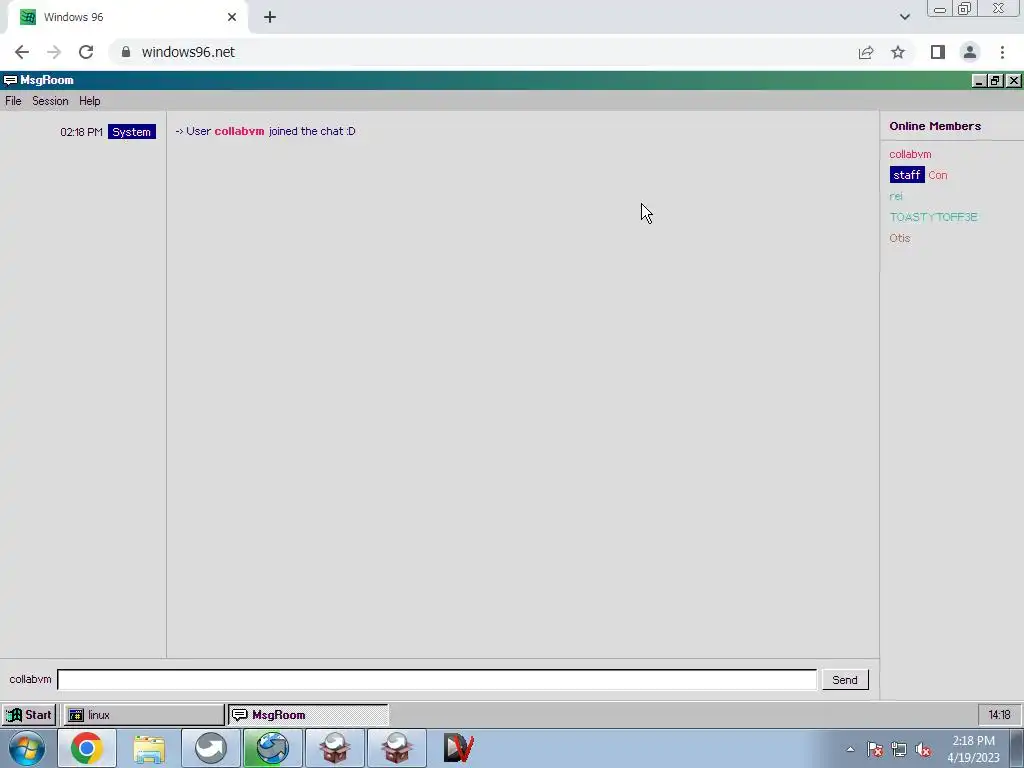Open a new browser tab
Viewport: 1024px width, 768px height.
(x=270, y=17)
